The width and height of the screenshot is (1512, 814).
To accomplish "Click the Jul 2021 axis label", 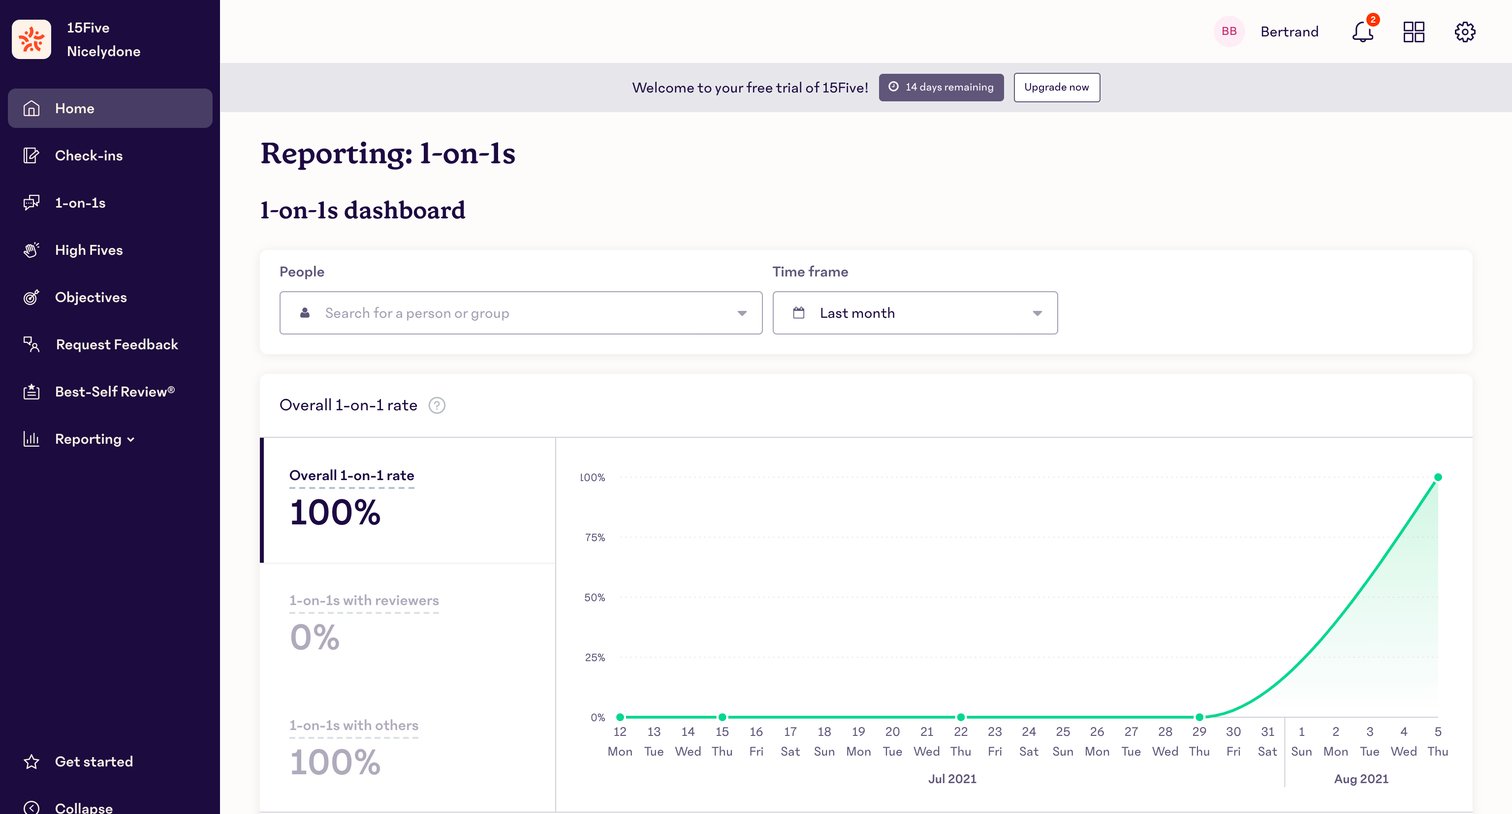I will pyautogui.click(x=952, y=779).
